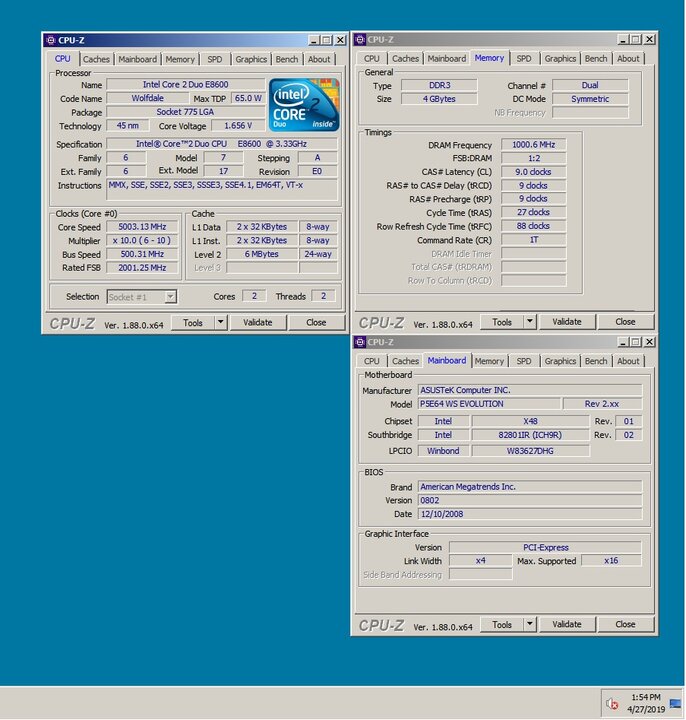Select Graphics tab in the Mainboard window
Screen dimensions: 686x720
(x=560, y=361)
